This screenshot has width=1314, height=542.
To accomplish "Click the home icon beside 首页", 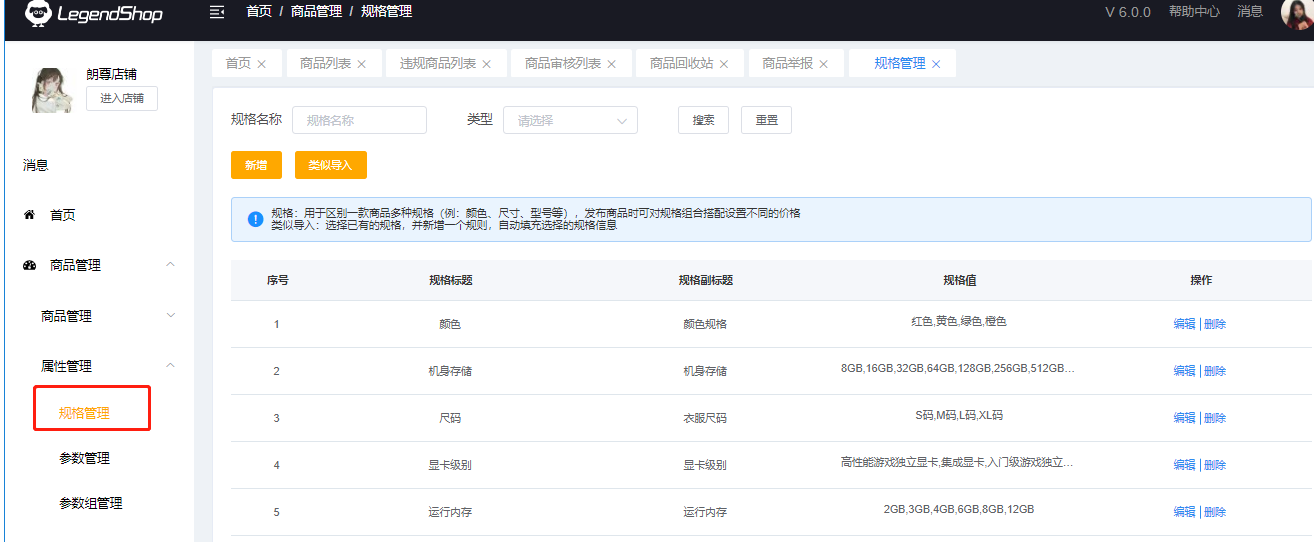I will [29, 215].
